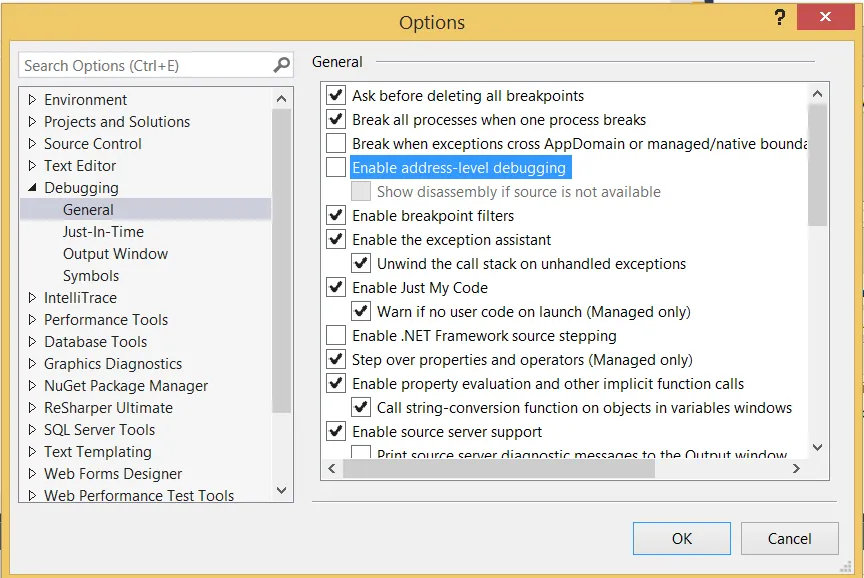Expand the Environment node
This screenshot has height=578, width=864.
pos(33,100)
